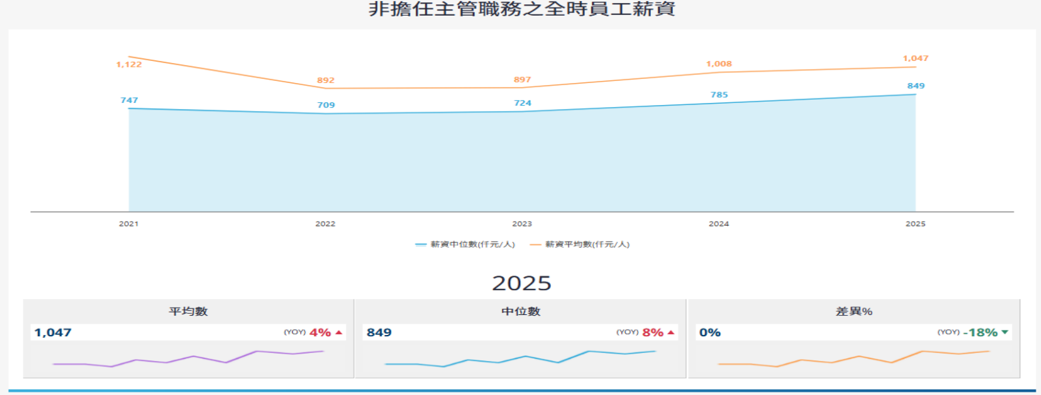Screen dimensions: 1041x395
Task: Select the 785 median data label
Action: (719, 95)
